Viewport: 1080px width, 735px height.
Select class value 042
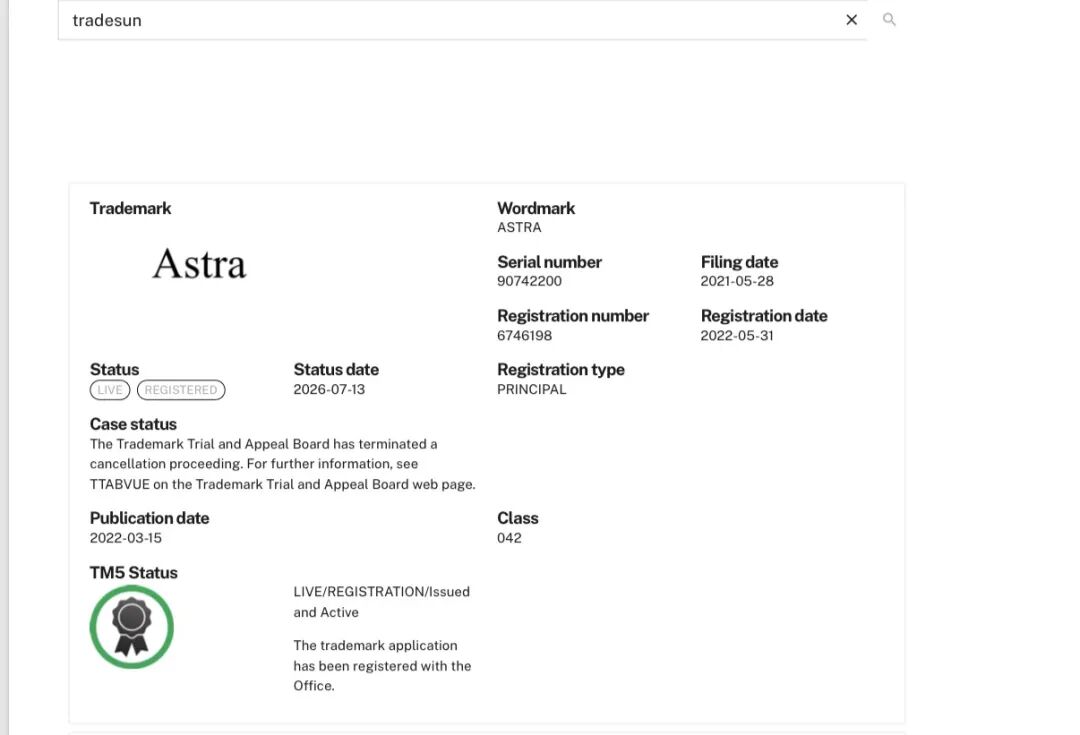click(509, 538)
